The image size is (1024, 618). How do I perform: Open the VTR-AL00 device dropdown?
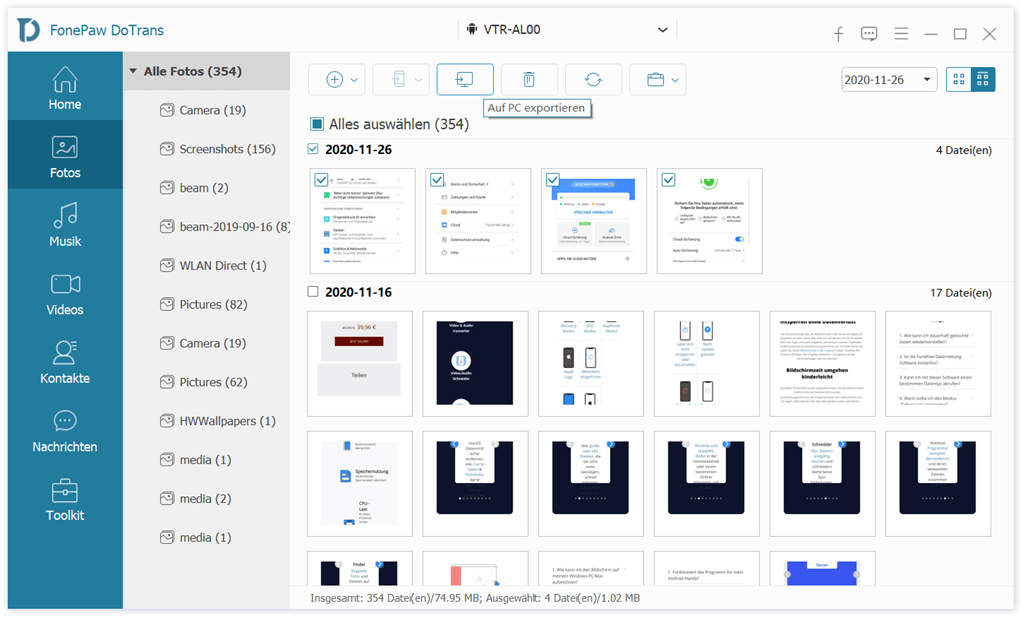(567, 29)
